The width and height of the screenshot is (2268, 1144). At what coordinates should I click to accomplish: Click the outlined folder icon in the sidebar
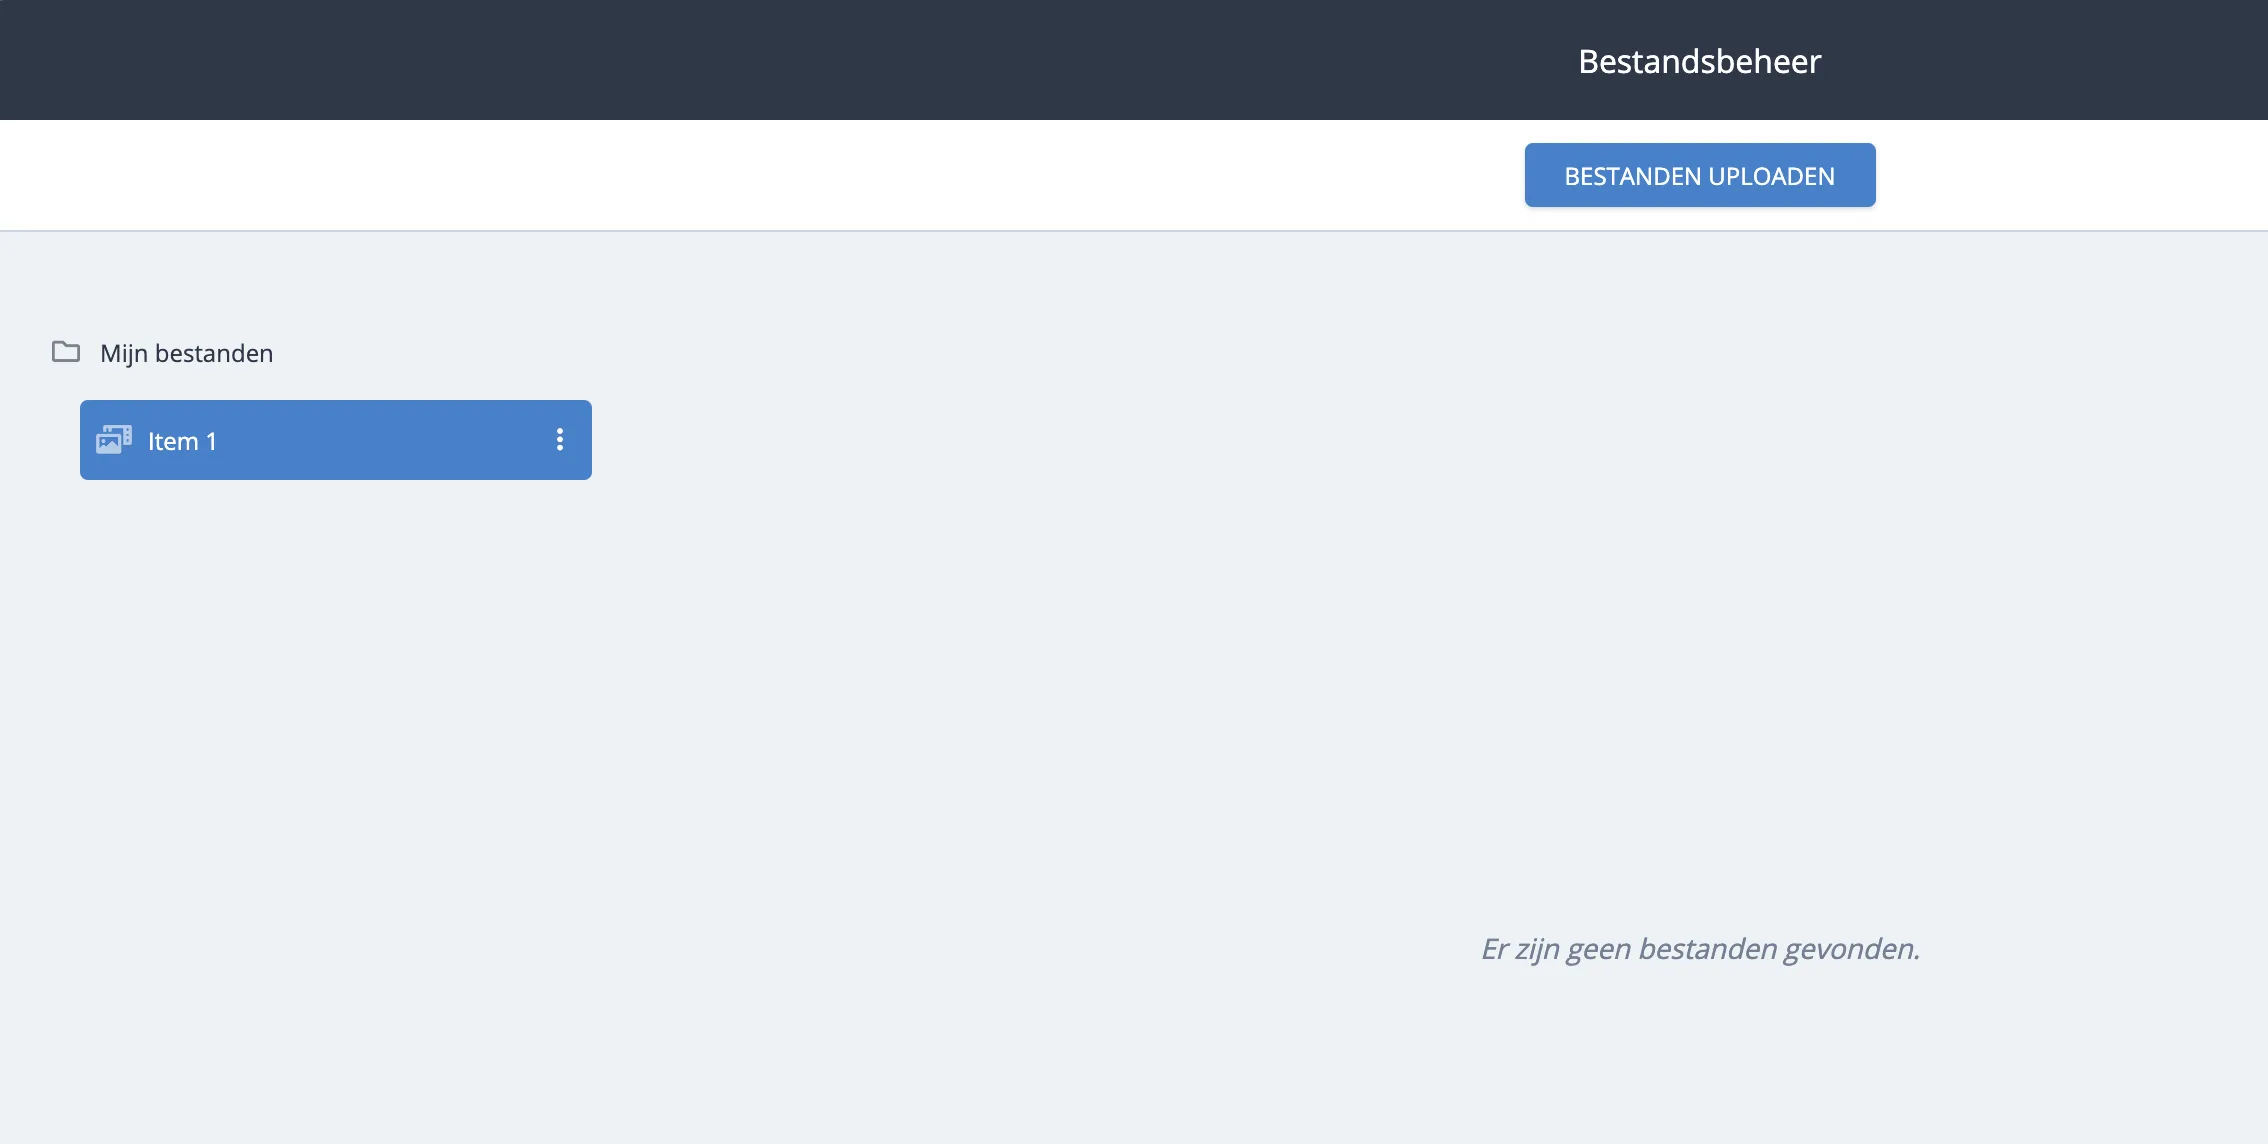(x=66, y=352)
